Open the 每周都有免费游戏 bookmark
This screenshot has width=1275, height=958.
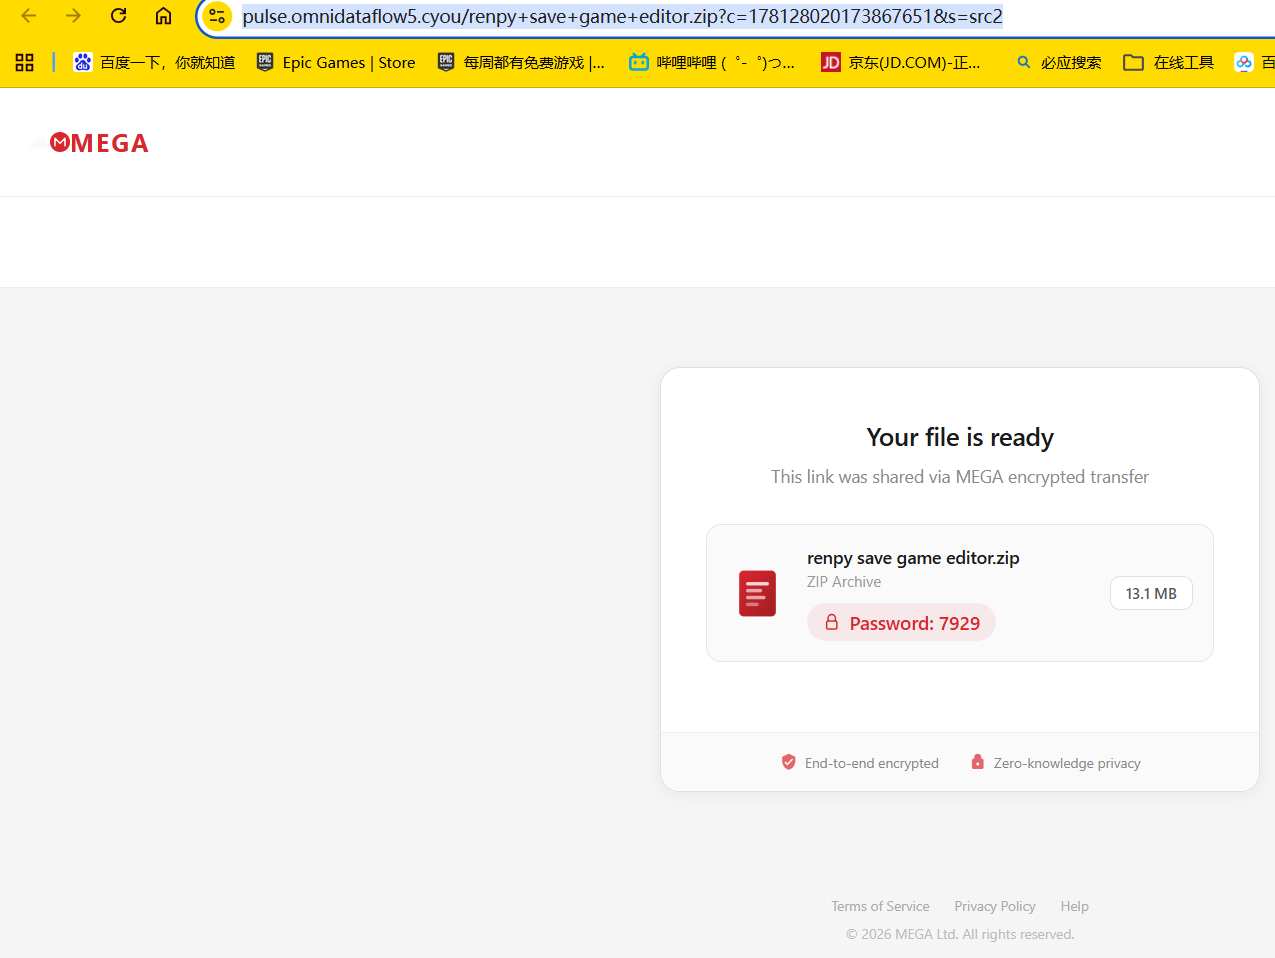pos(521,62)
